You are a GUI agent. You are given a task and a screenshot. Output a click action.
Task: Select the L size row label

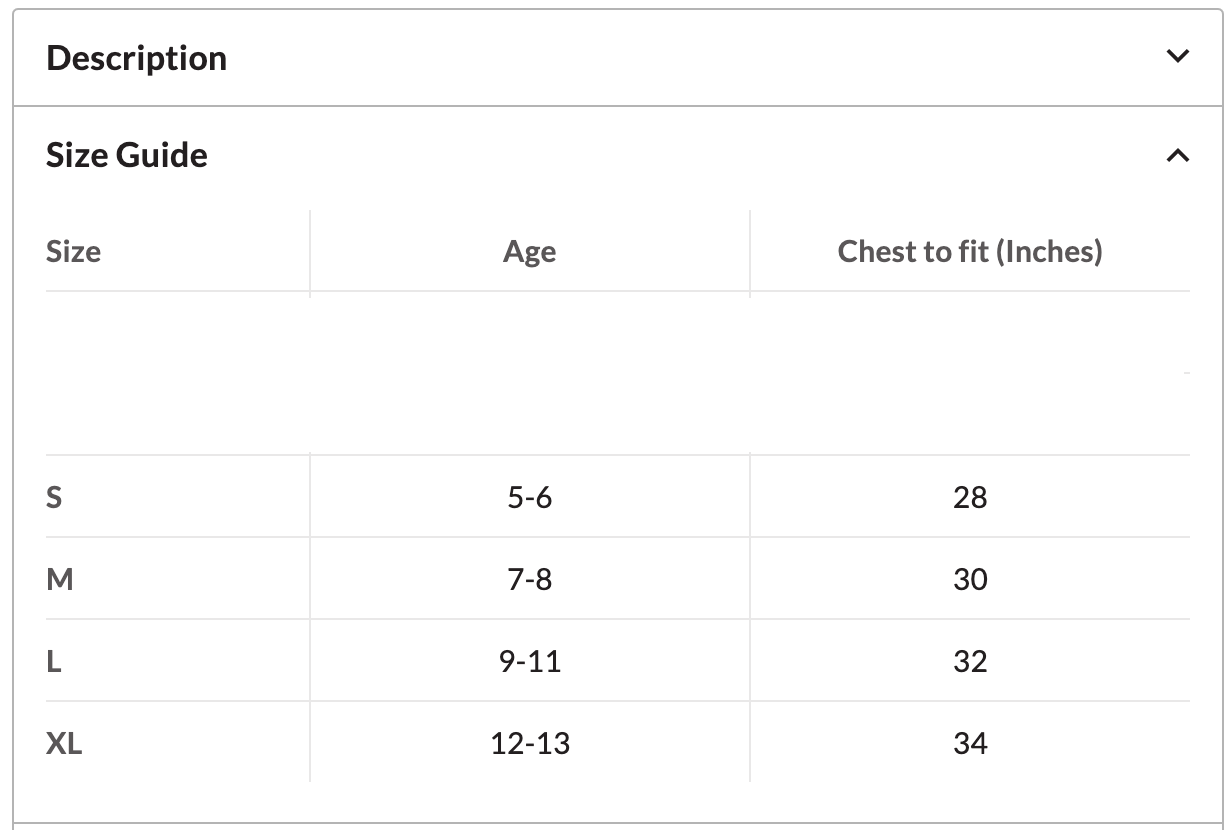pyautogui.click(x=54, y=661)
